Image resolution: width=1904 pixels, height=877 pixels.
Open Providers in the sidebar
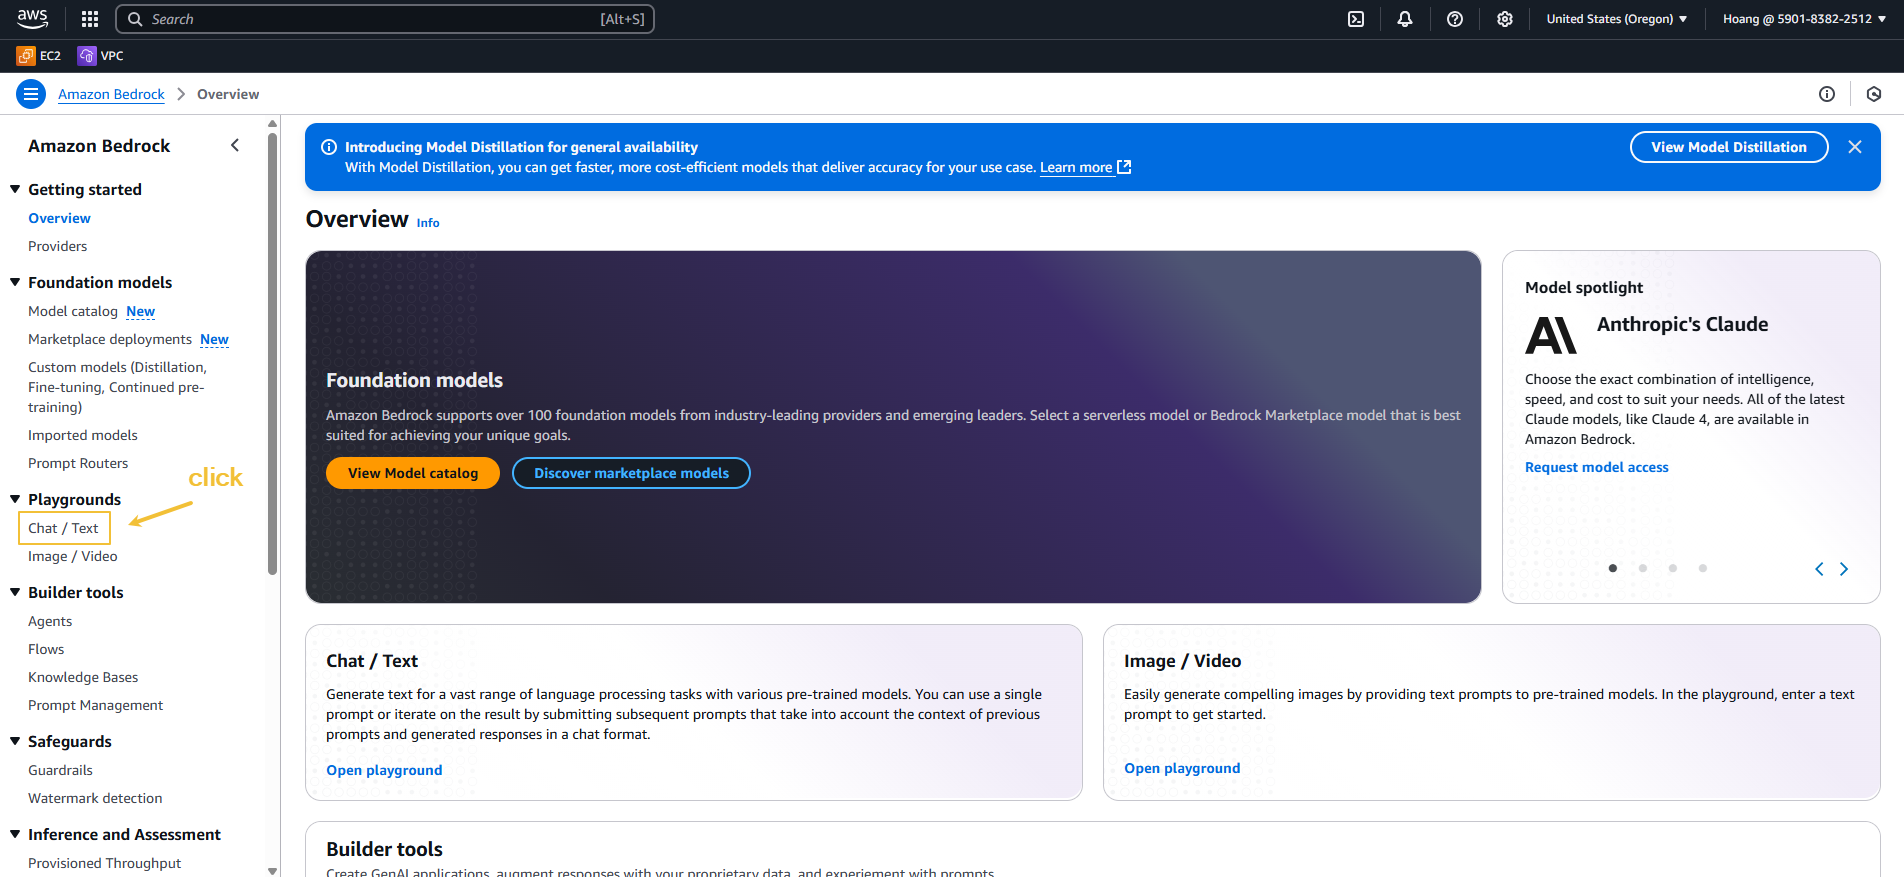click(x=57, y=246)
